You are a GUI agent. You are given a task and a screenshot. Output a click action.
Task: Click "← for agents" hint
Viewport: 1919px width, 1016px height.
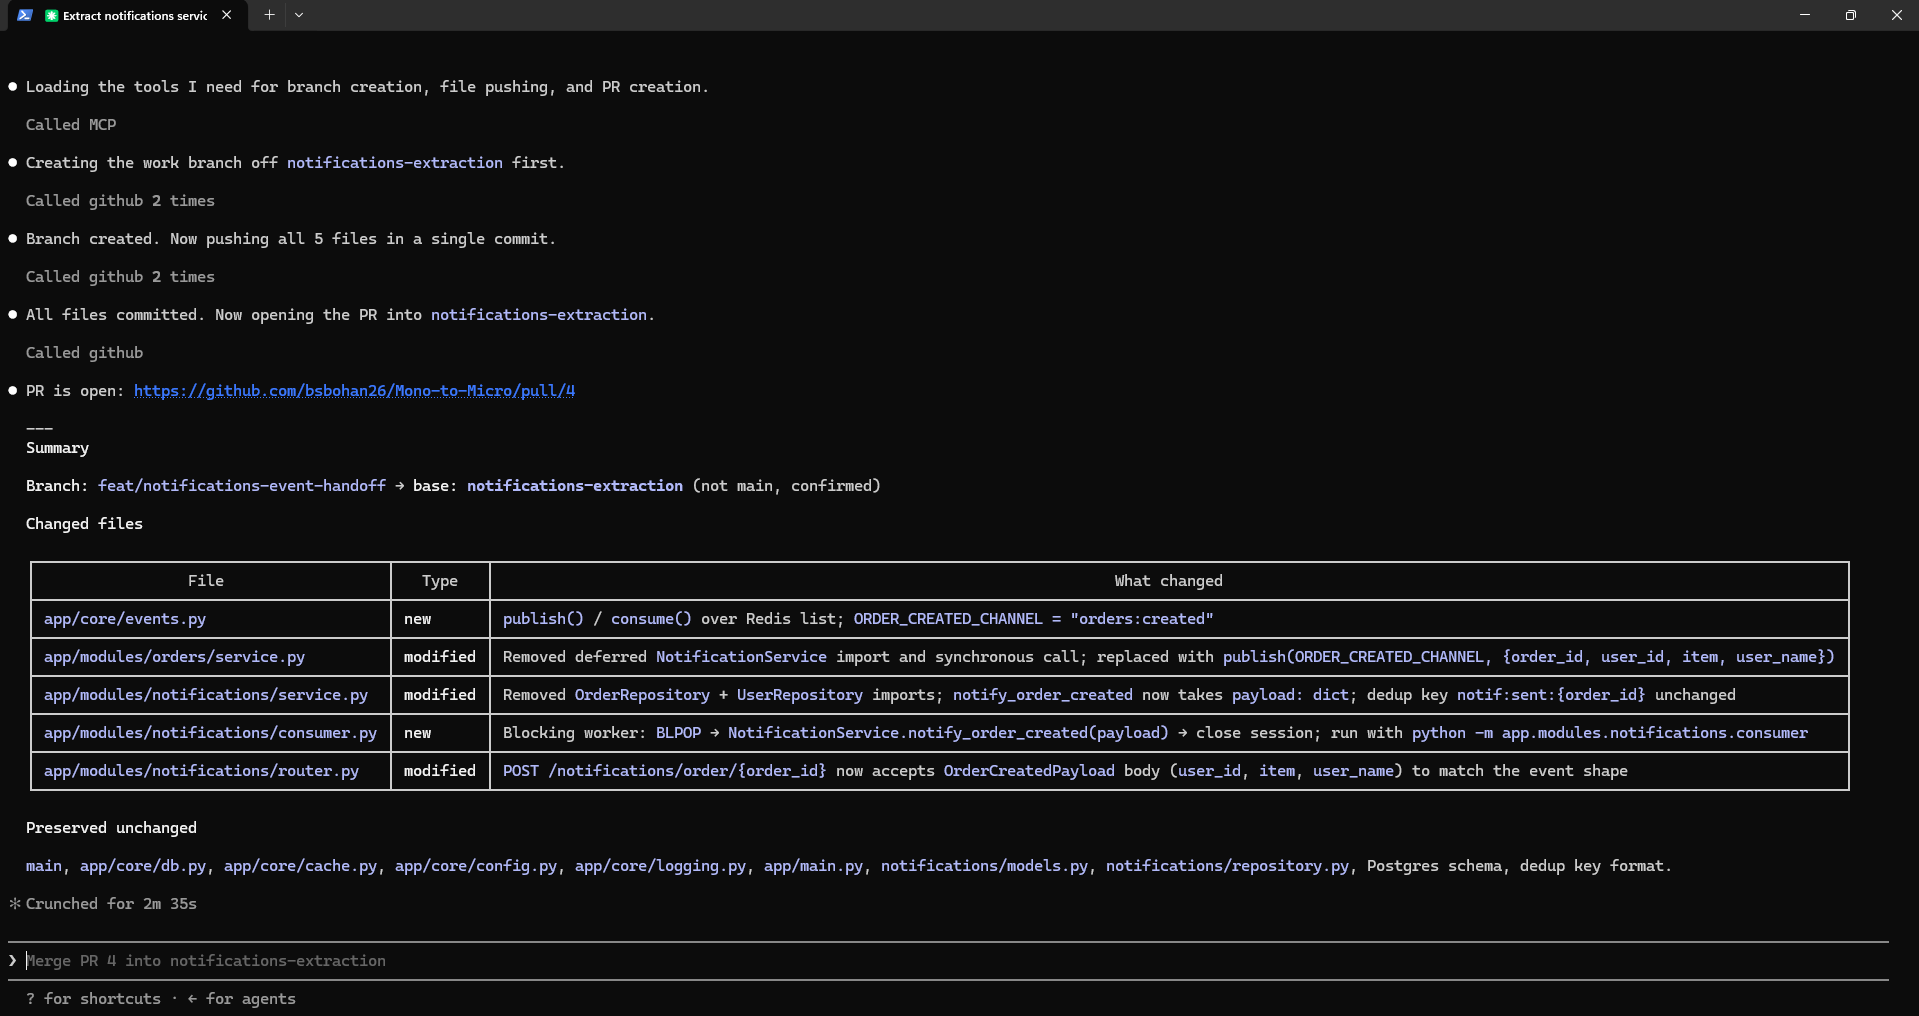point(241,999)
